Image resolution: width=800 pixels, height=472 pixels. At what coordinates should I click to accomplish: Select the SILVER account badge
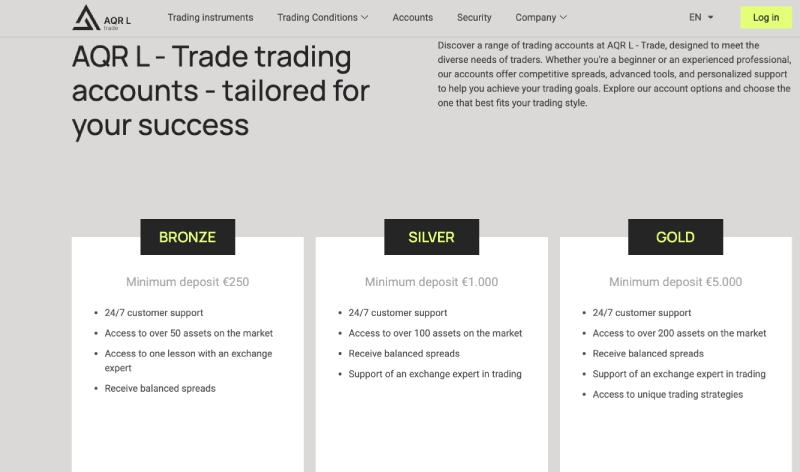tap(431, 237)
